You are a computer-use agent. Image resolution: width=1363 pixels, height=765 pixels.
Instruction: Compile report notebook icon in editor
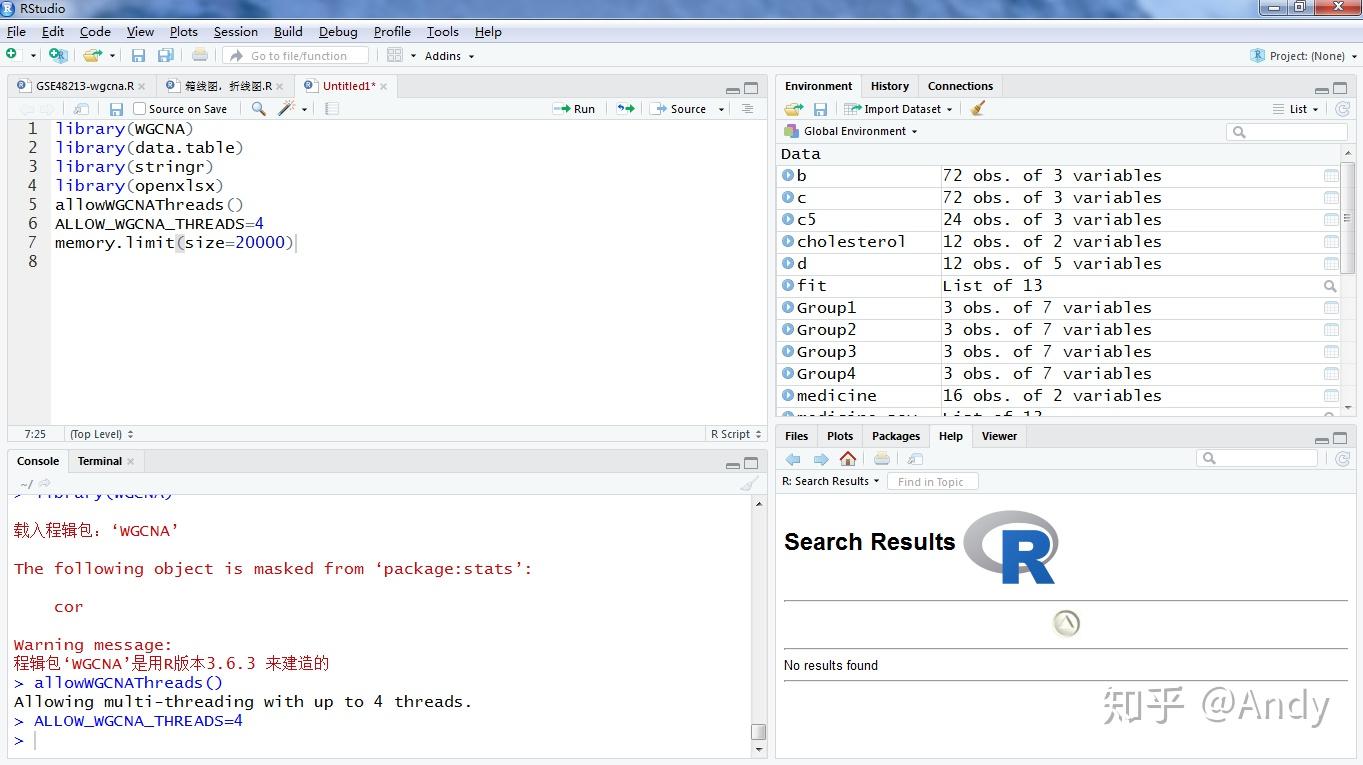coord(332,109)
